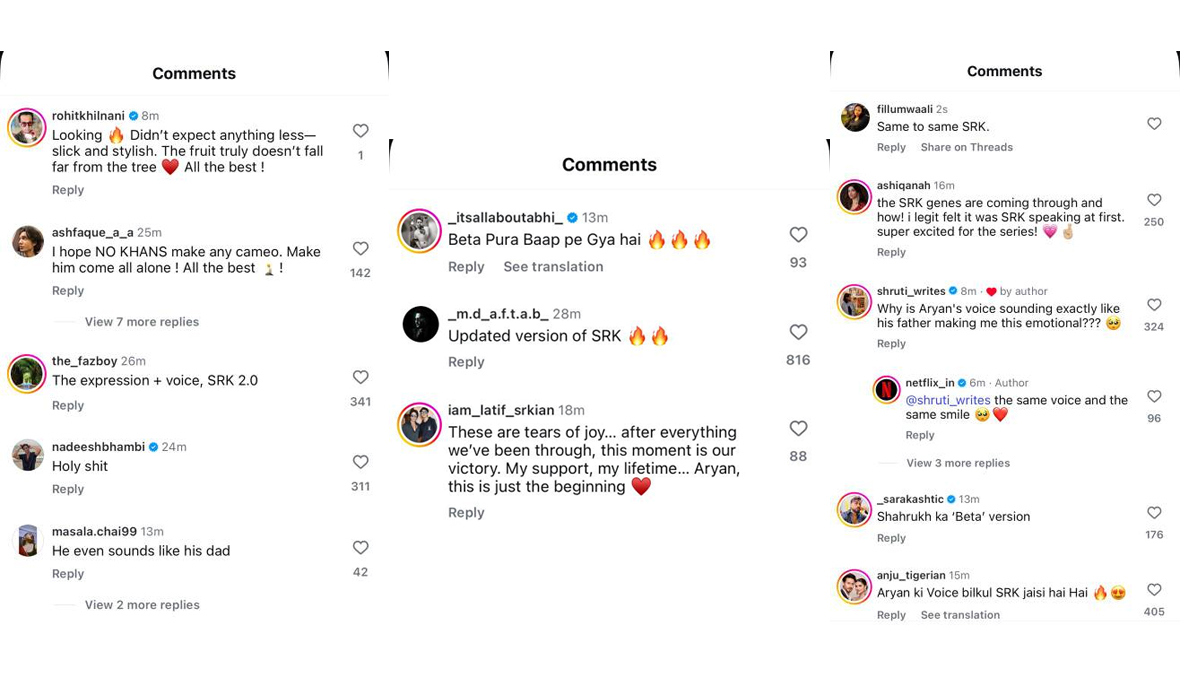Open rohitkhilnani's profile picture
Viewport: 1200px width, 675px height.
[x=27, y=127]
